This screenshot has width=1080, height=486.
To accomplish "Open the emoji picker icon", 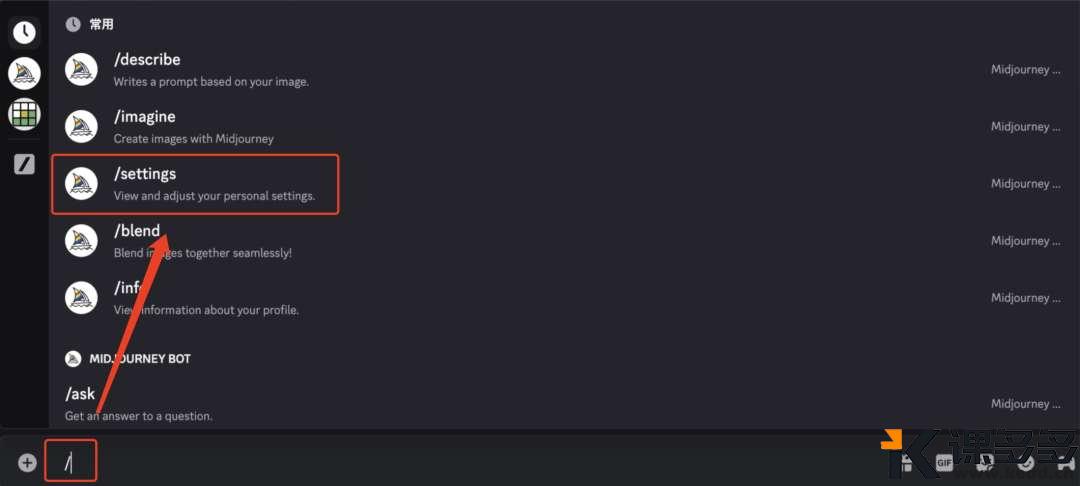I will pos(1026,463).
